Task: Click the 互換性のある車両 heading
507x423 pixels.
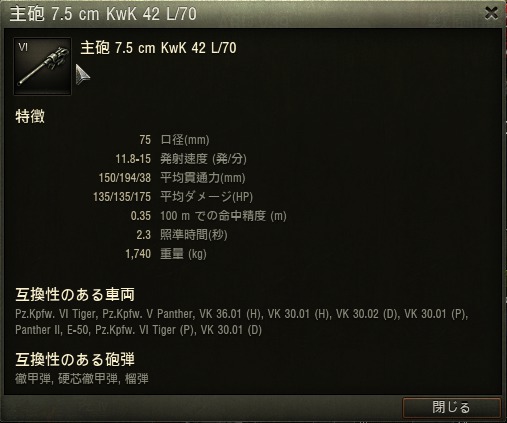Action: click(x=75, y=295)
